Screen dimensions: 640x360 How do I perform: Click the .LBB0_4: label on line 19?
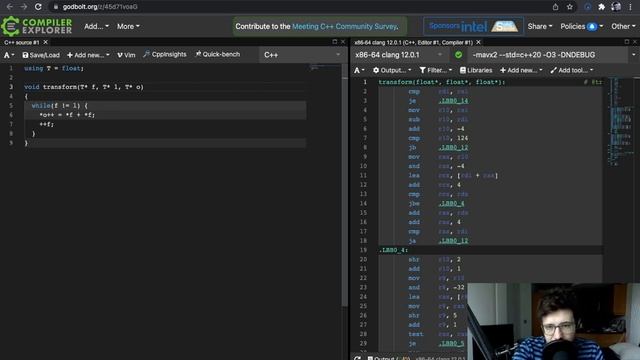[393, 250]
